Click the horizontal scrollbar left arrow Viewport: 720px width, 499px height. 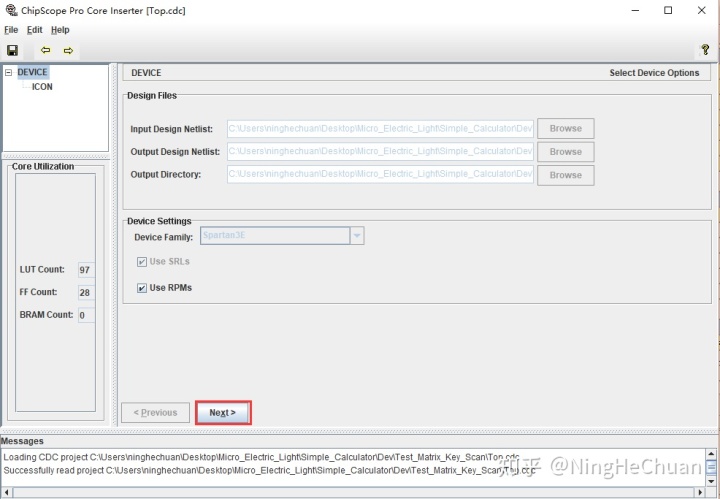pos(6,493)
